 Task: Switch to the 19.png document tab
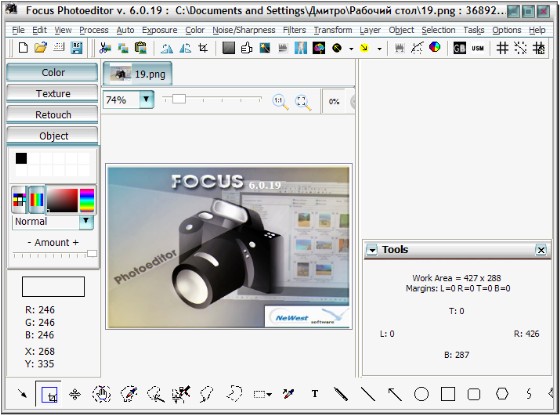coord(138,74)
